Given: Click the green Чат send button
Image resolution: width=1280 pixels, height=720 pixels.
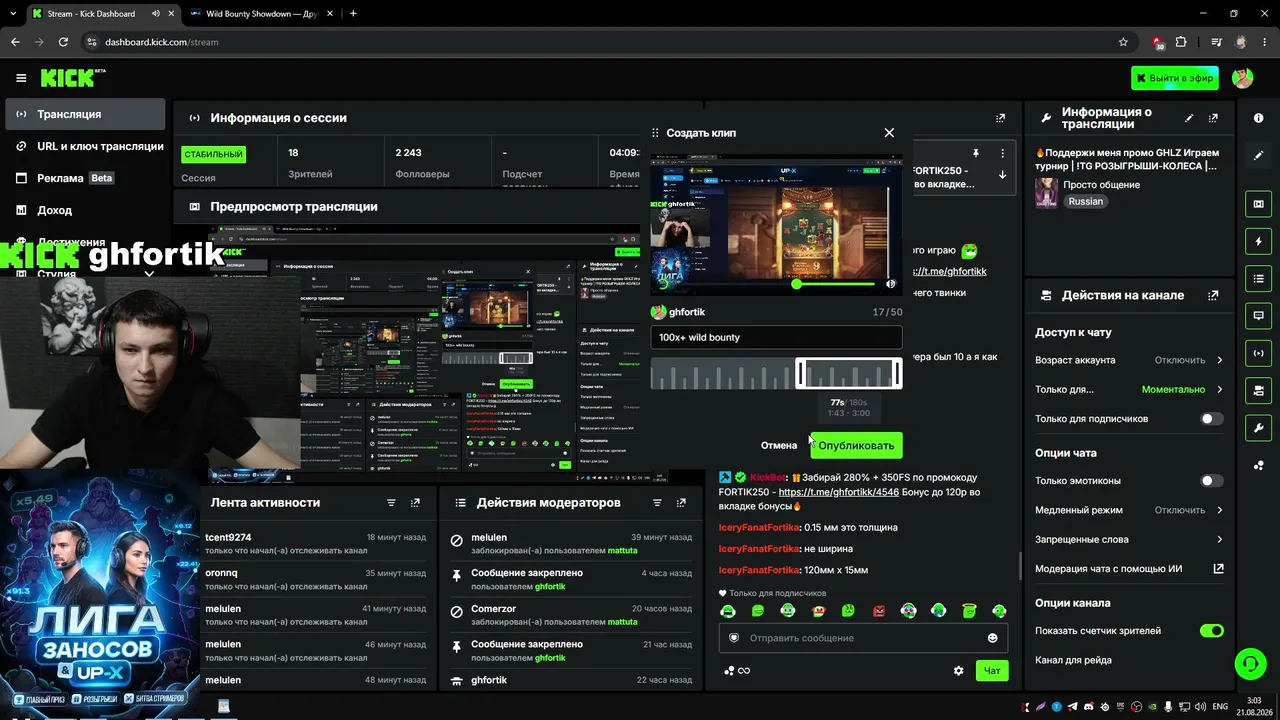Looking at the screenshot, I should click(992, 671).
